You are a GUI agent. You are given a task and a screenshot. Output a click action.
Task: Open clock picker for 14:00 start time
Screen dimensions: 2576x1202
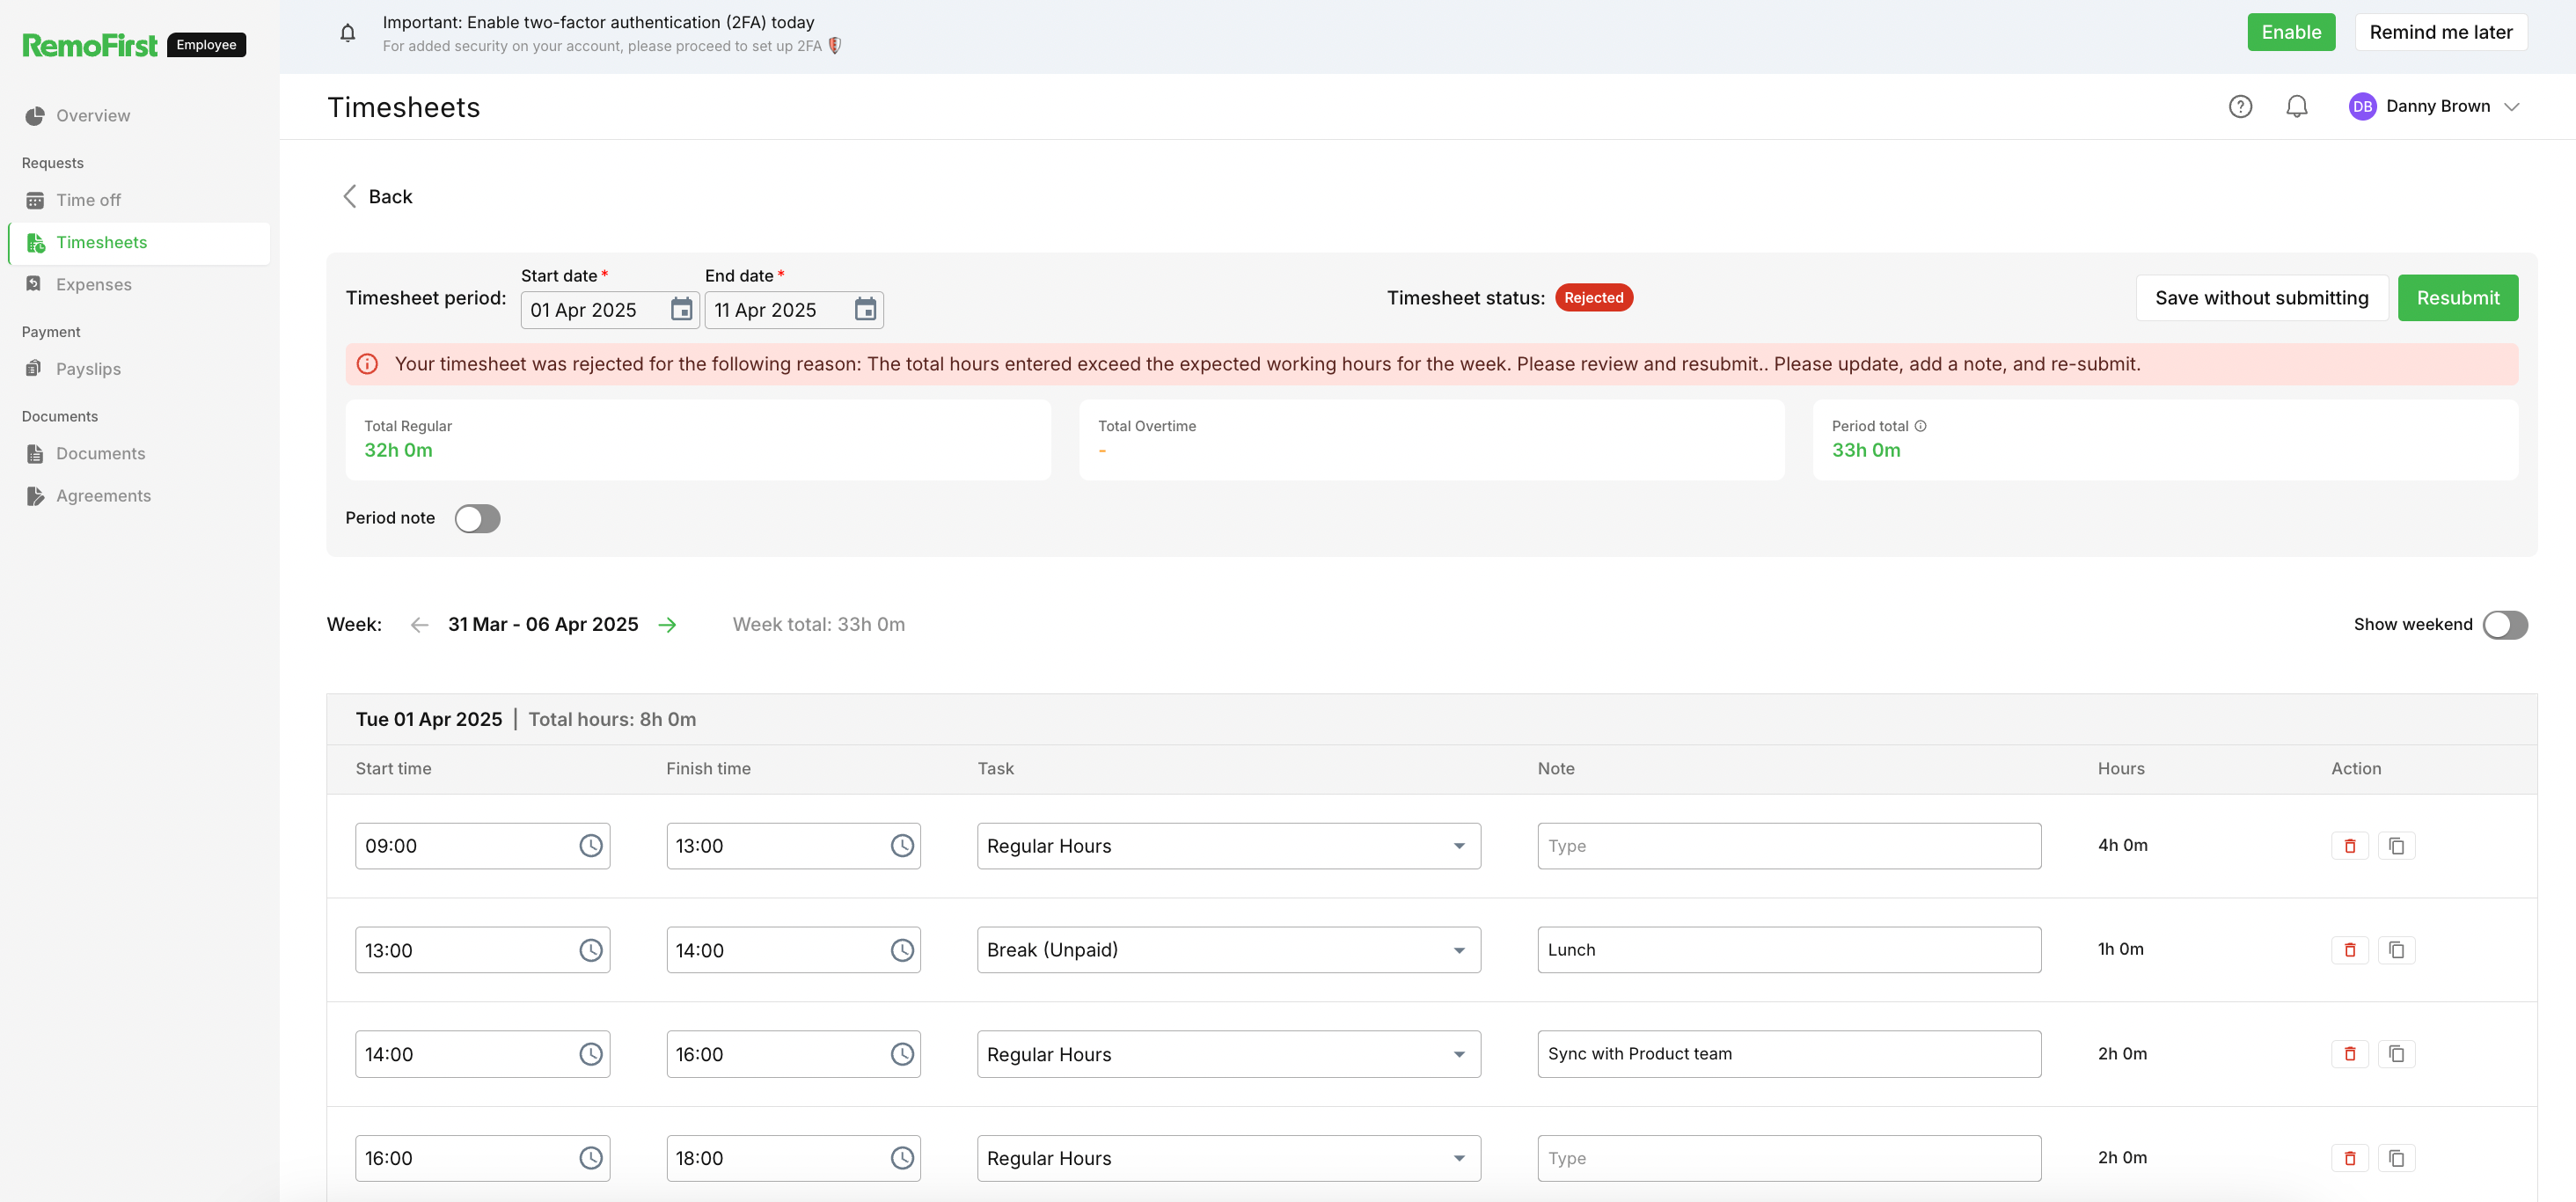(591, 1054)
